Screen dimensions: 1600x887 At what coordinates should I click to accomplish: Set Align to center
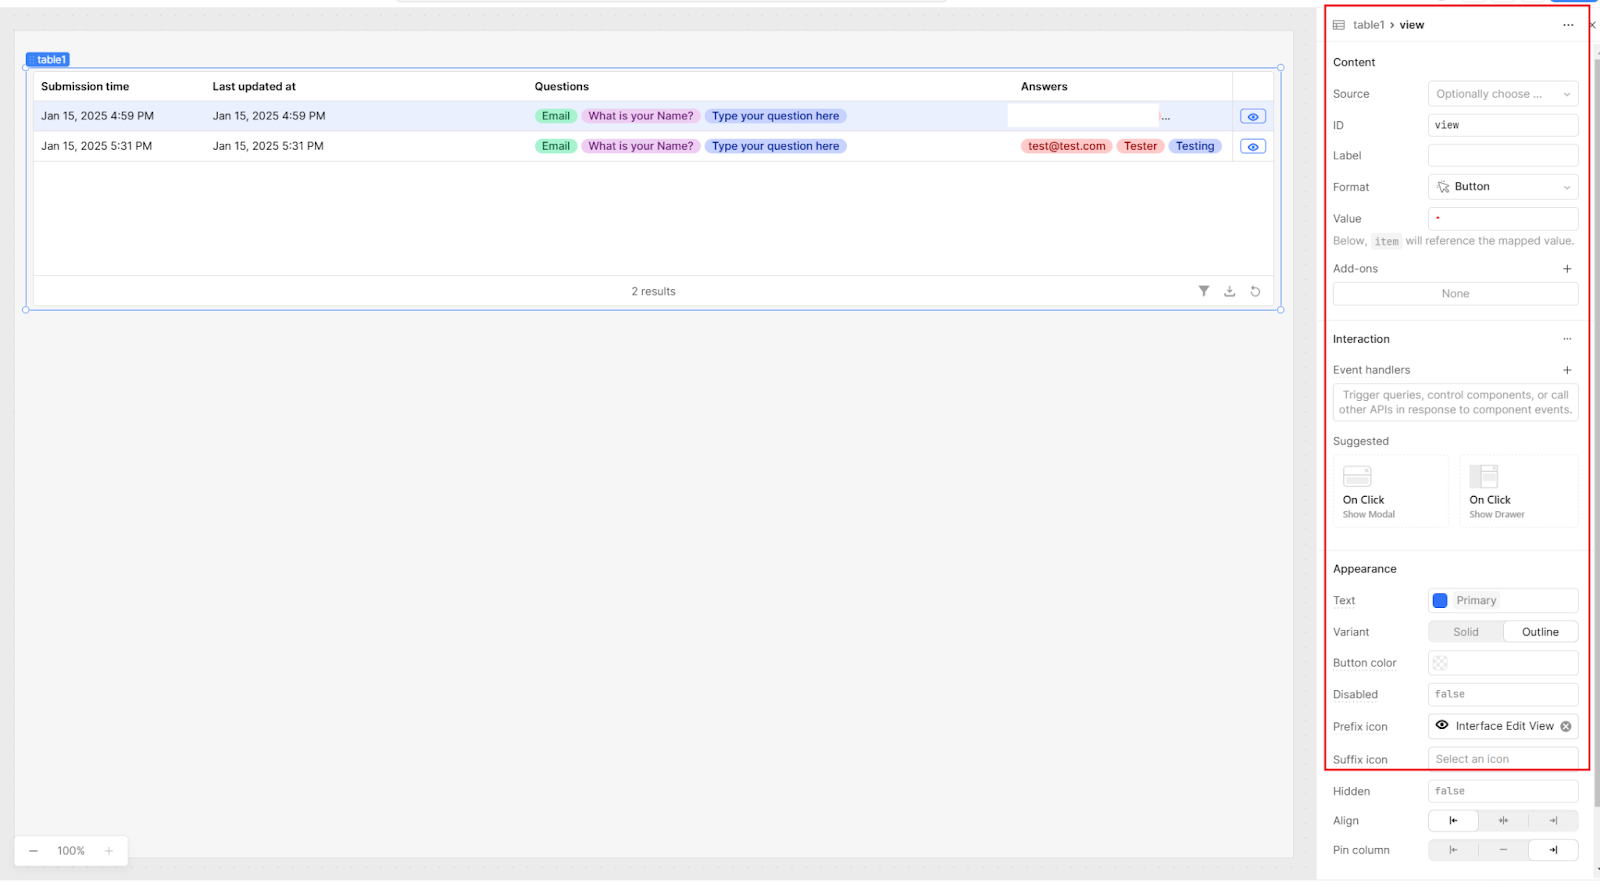pos(1503,821)
